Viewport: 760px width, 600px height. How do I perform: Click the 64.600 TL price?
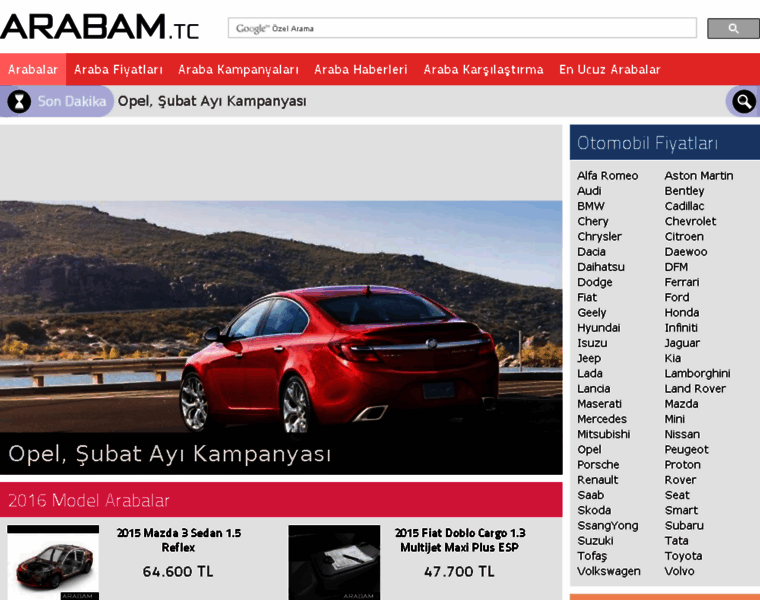pos(178,572)
